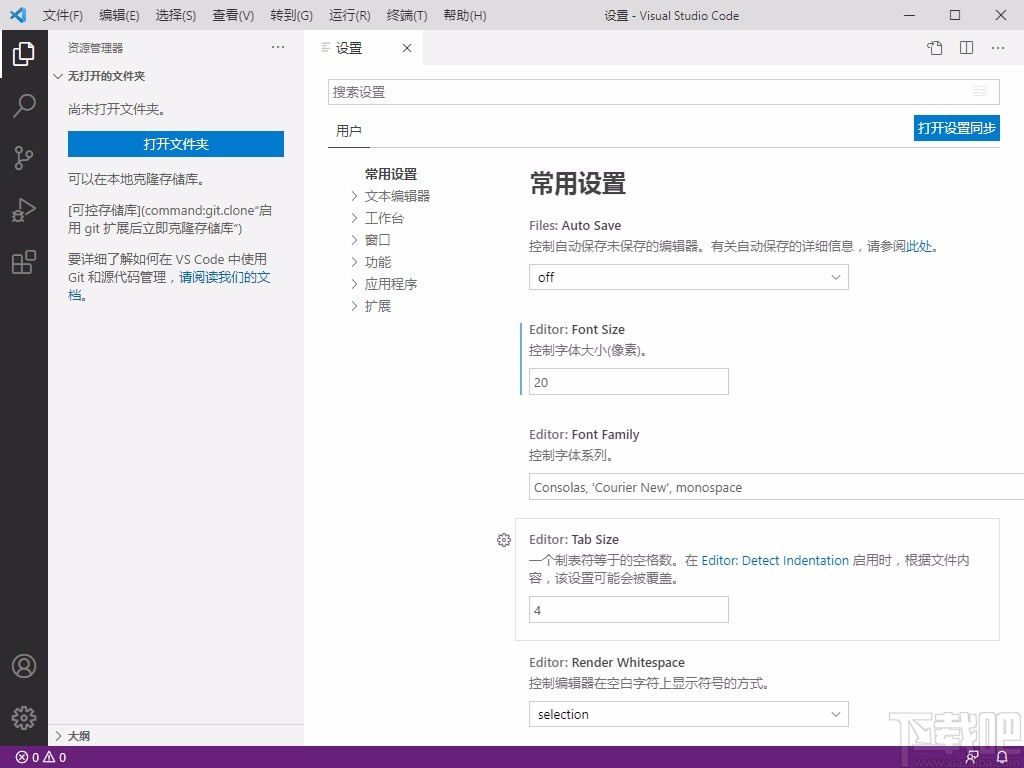Image resolution: width=1024 pixels, height=768 pixels.
Task: Open the Render Whitespace dropdown
Action: (x=688, y=714)
